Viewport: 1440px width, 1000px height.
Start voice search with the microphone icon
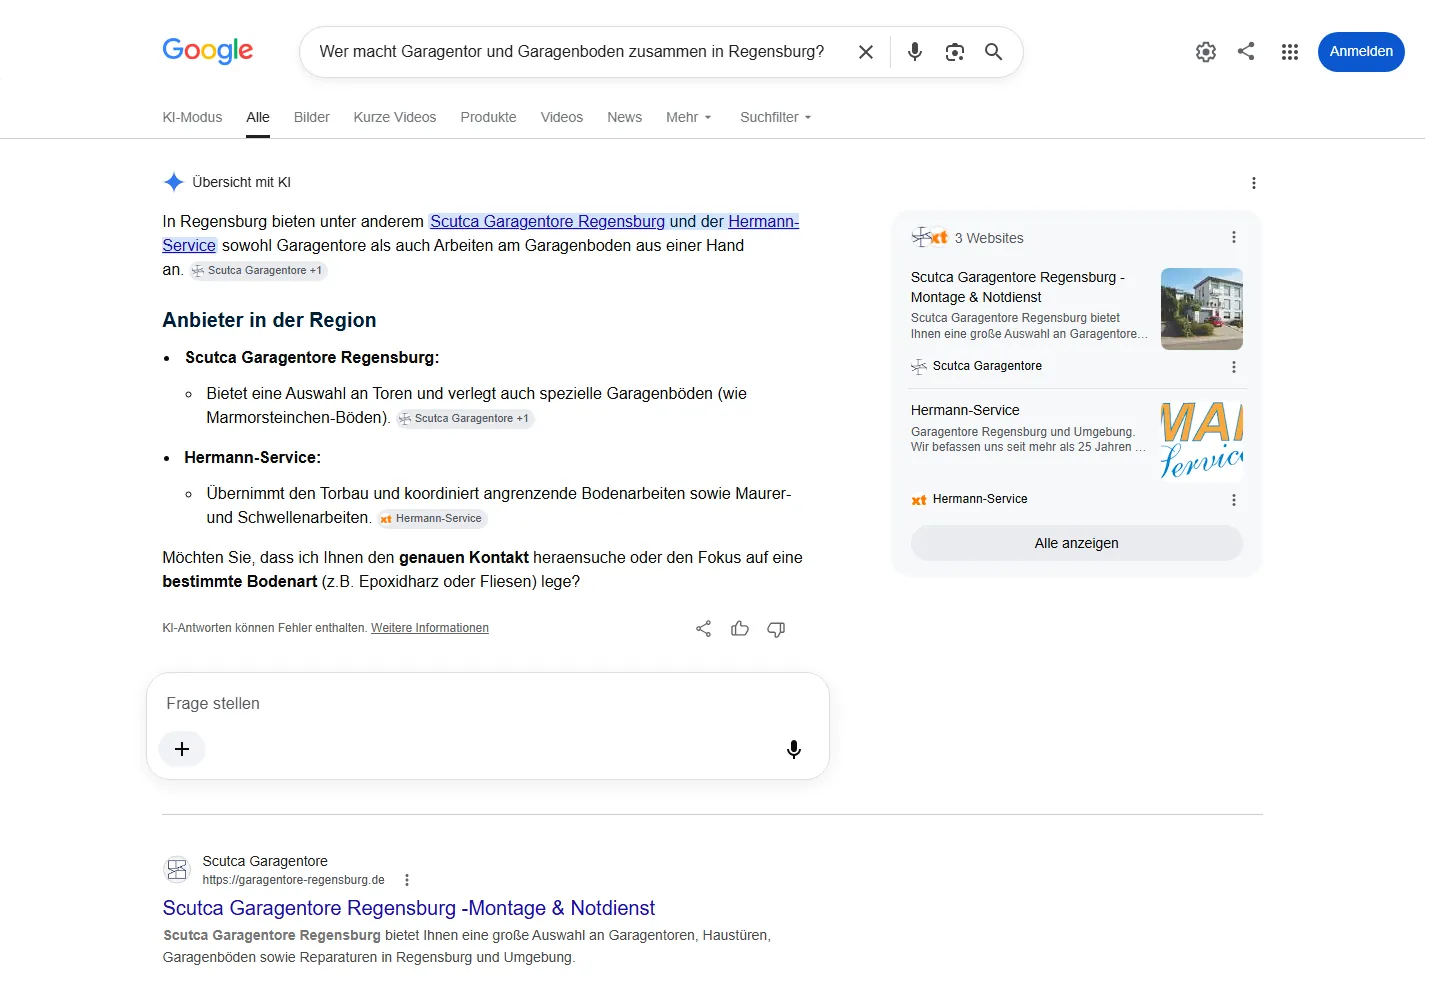tap(915, 52)
